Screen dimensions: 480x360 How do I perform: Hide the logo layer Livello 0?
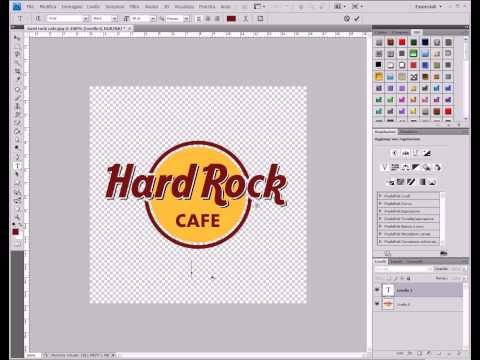tap(377, 304)
